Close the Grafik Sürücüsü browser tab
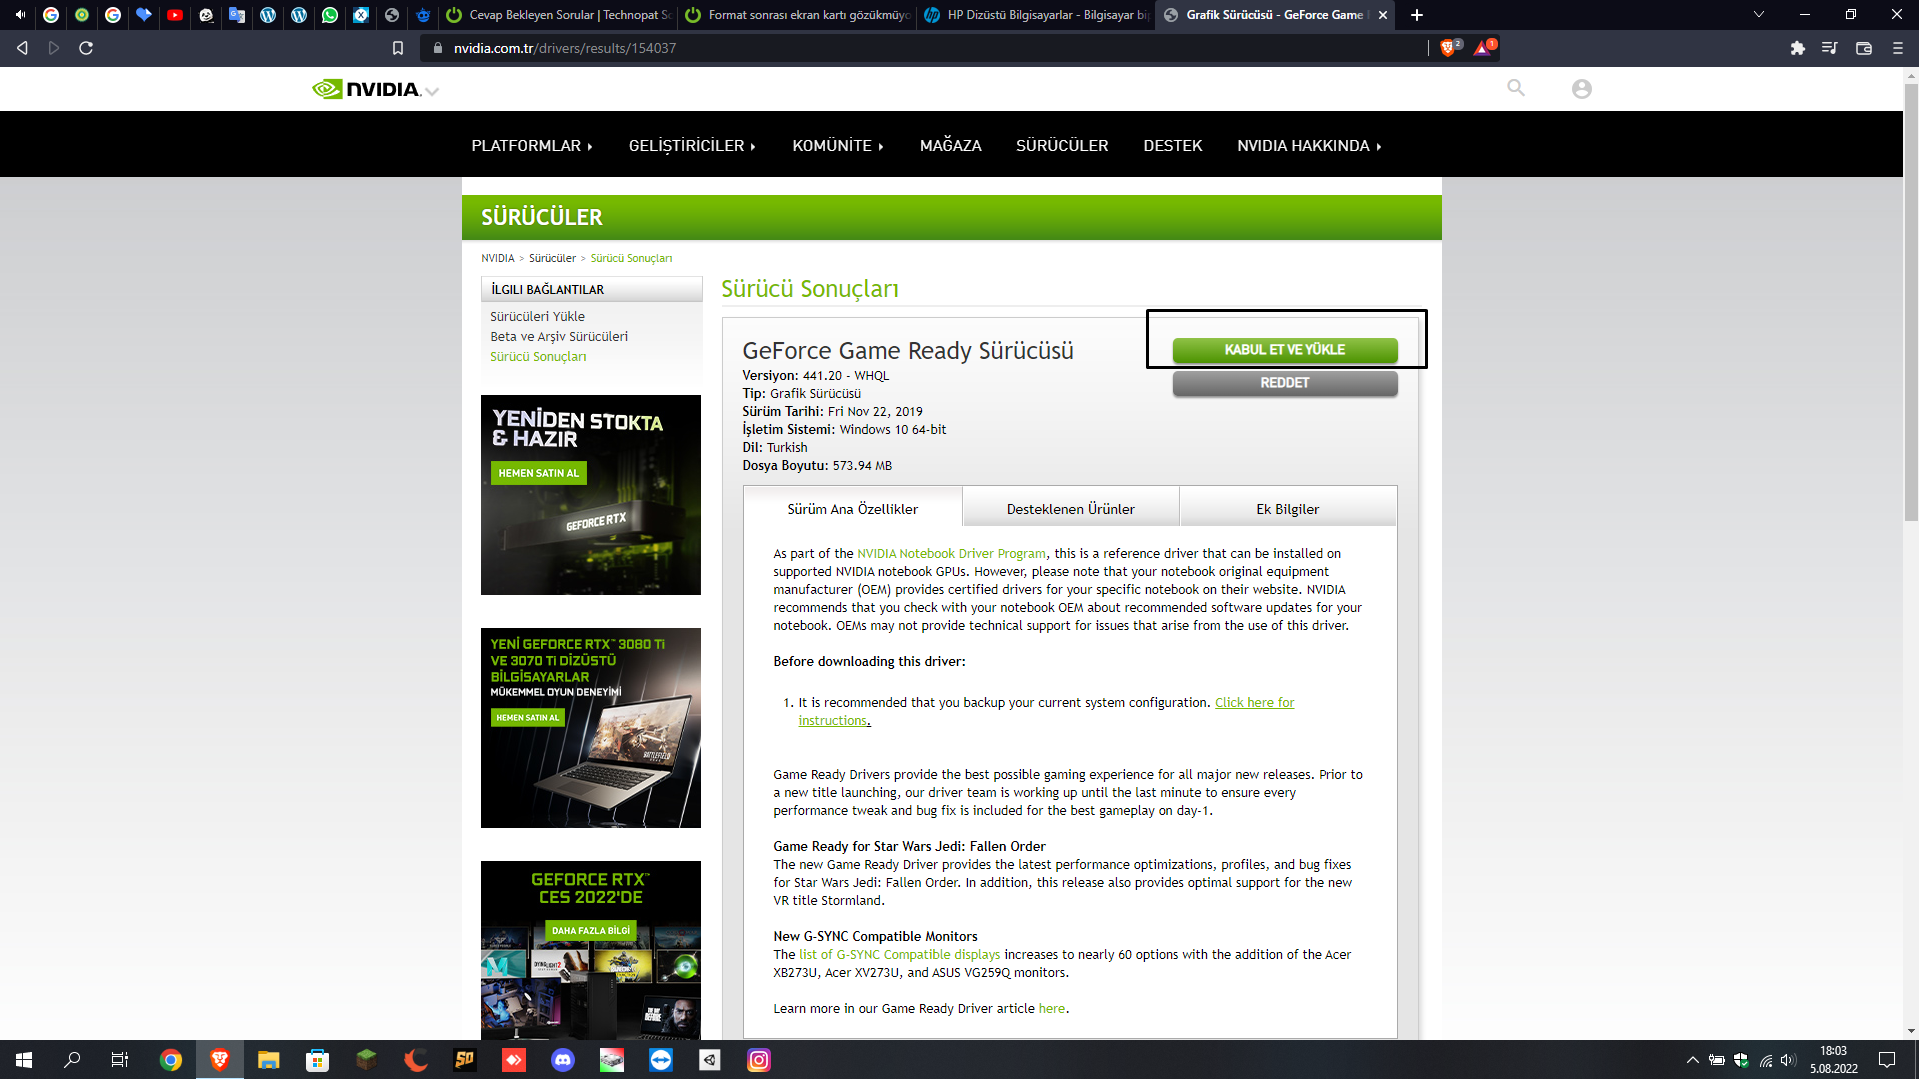 [1383, 15]
